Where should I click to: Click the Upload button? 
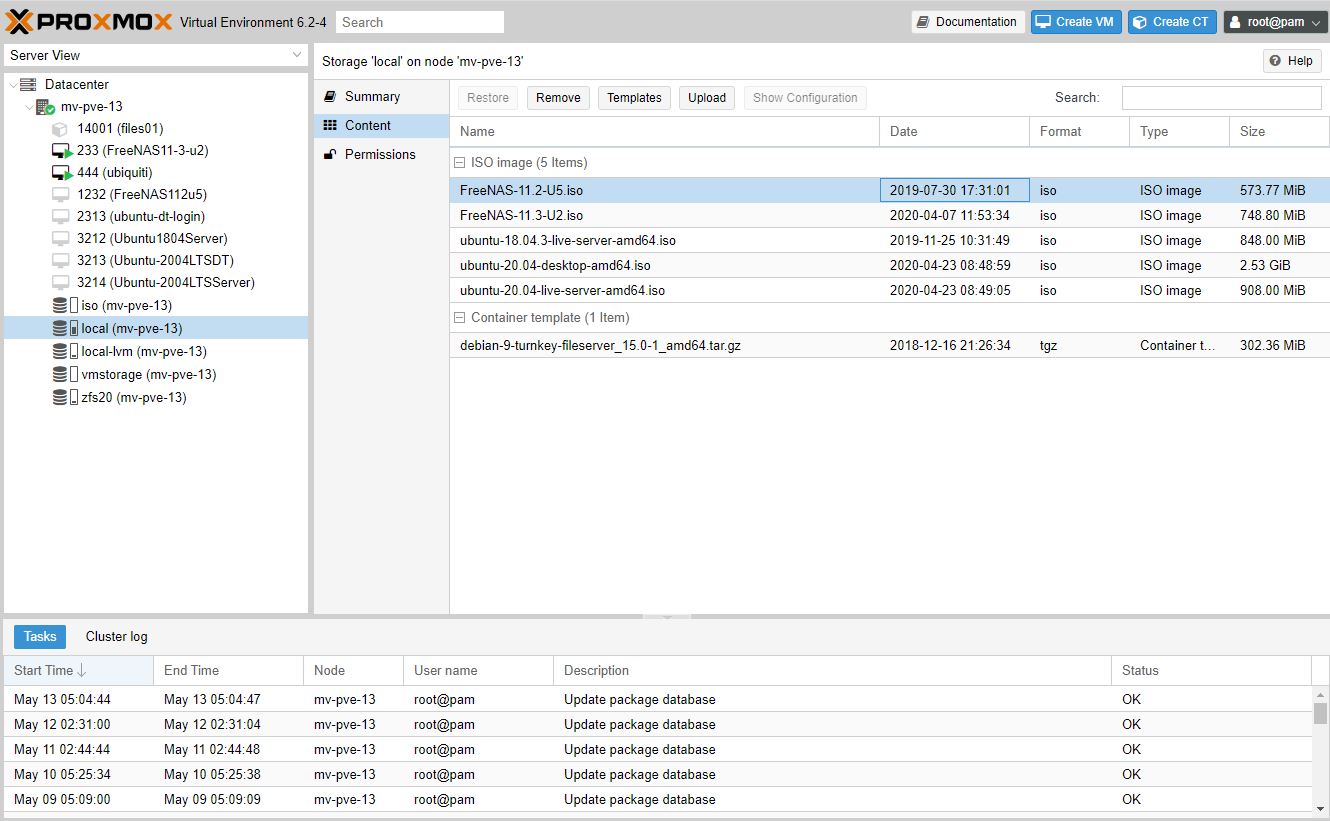[x=706, y=98]
